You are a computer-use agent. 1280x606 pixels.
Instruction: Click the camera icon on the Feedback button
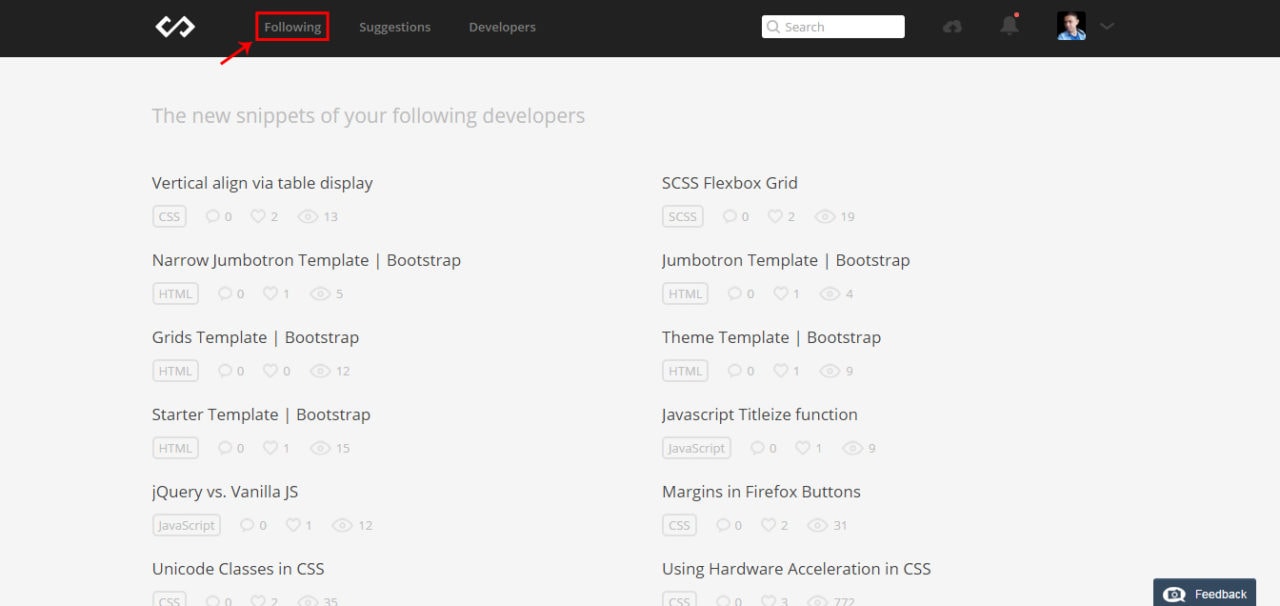point(1172,592)
